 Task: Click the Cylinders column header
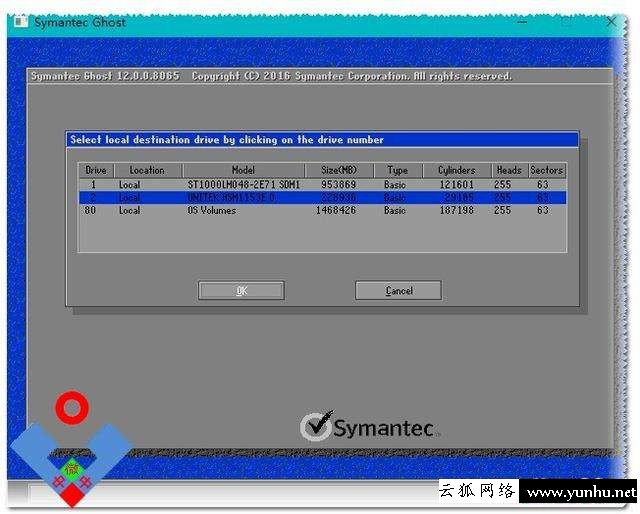point(457,170)
